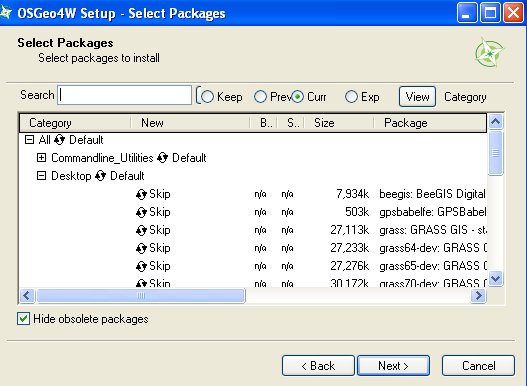Uncheck Hide obsolete packages checkbox
This screenshot has width=527, height=386.
(24, 318)
